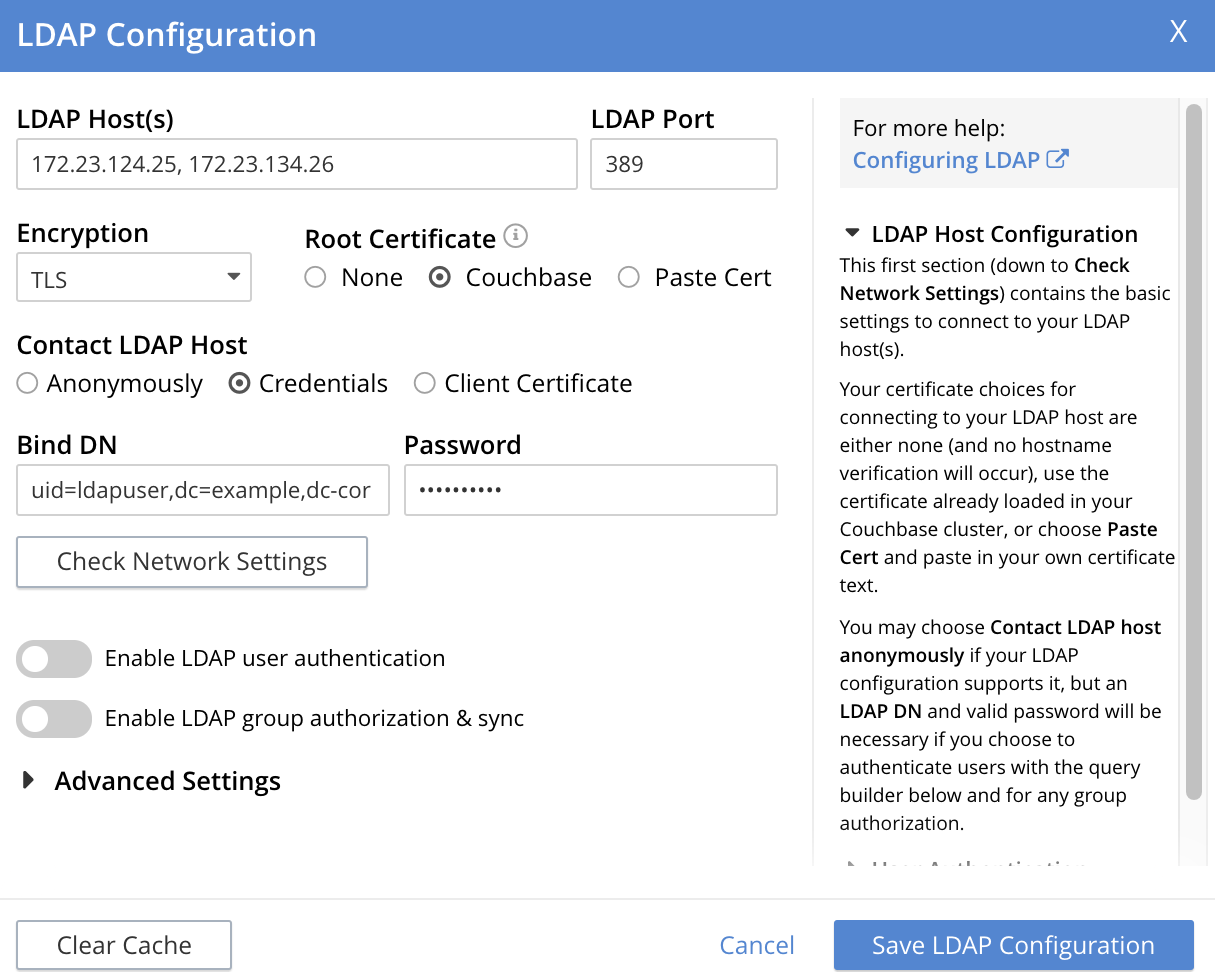Cancel the LDAP Configuration dialog

tap(757, 945)
